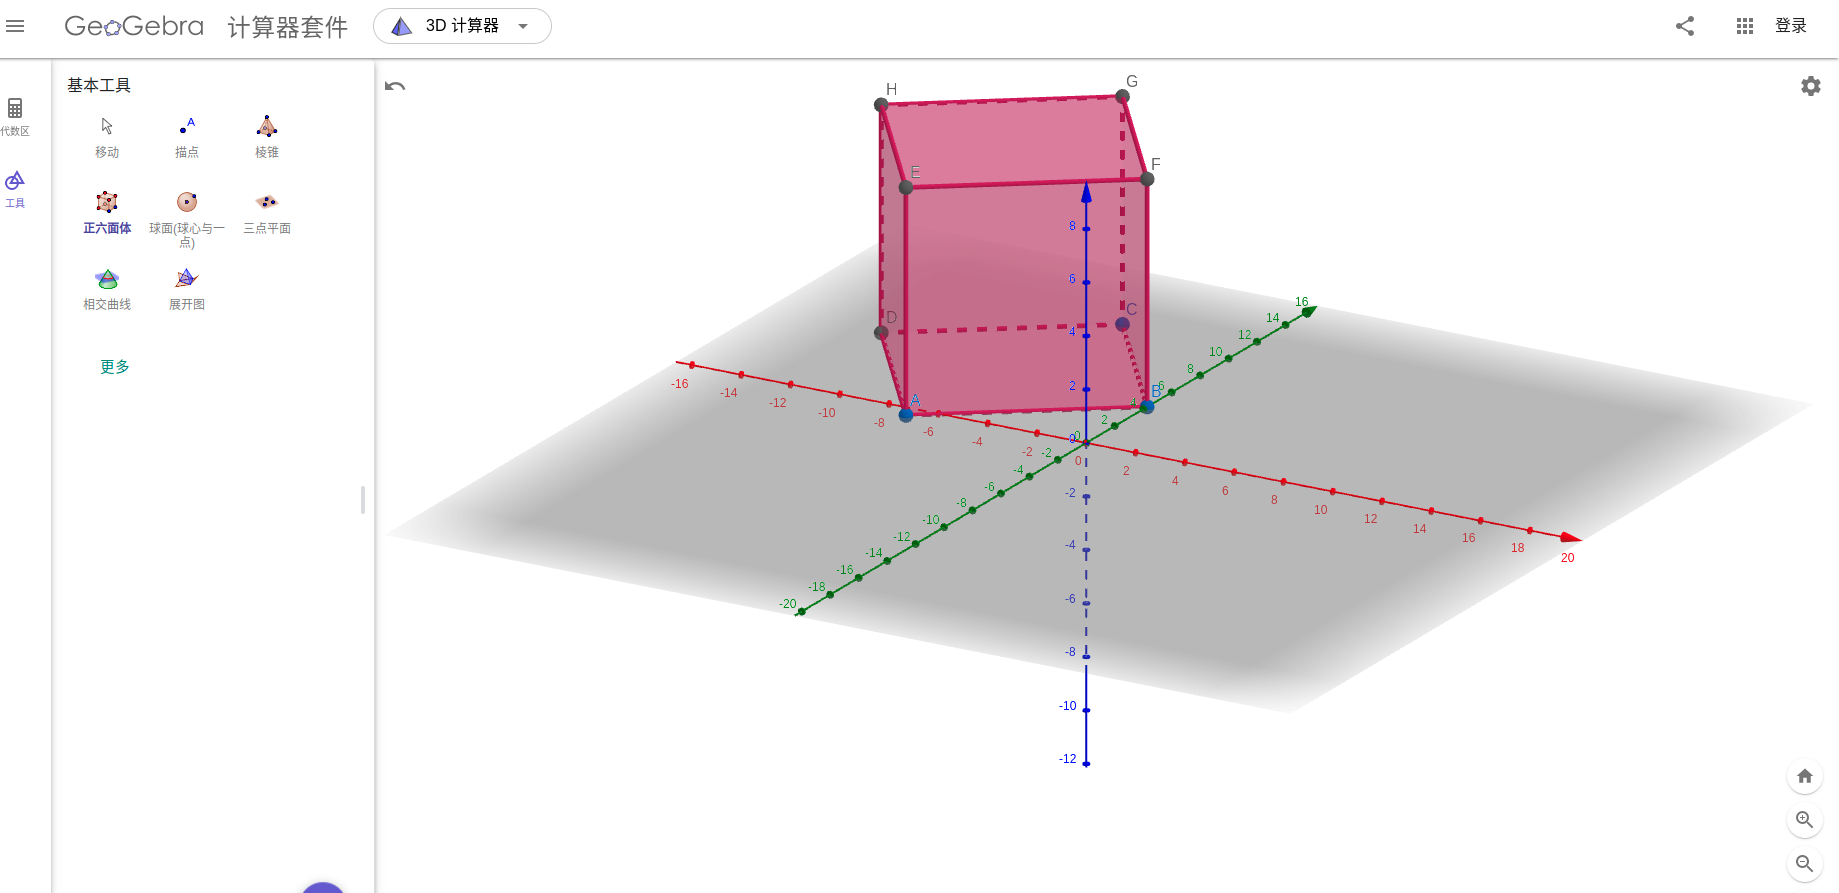
Task: Select the 三点平面 plane tool
Action: [267, 213]
